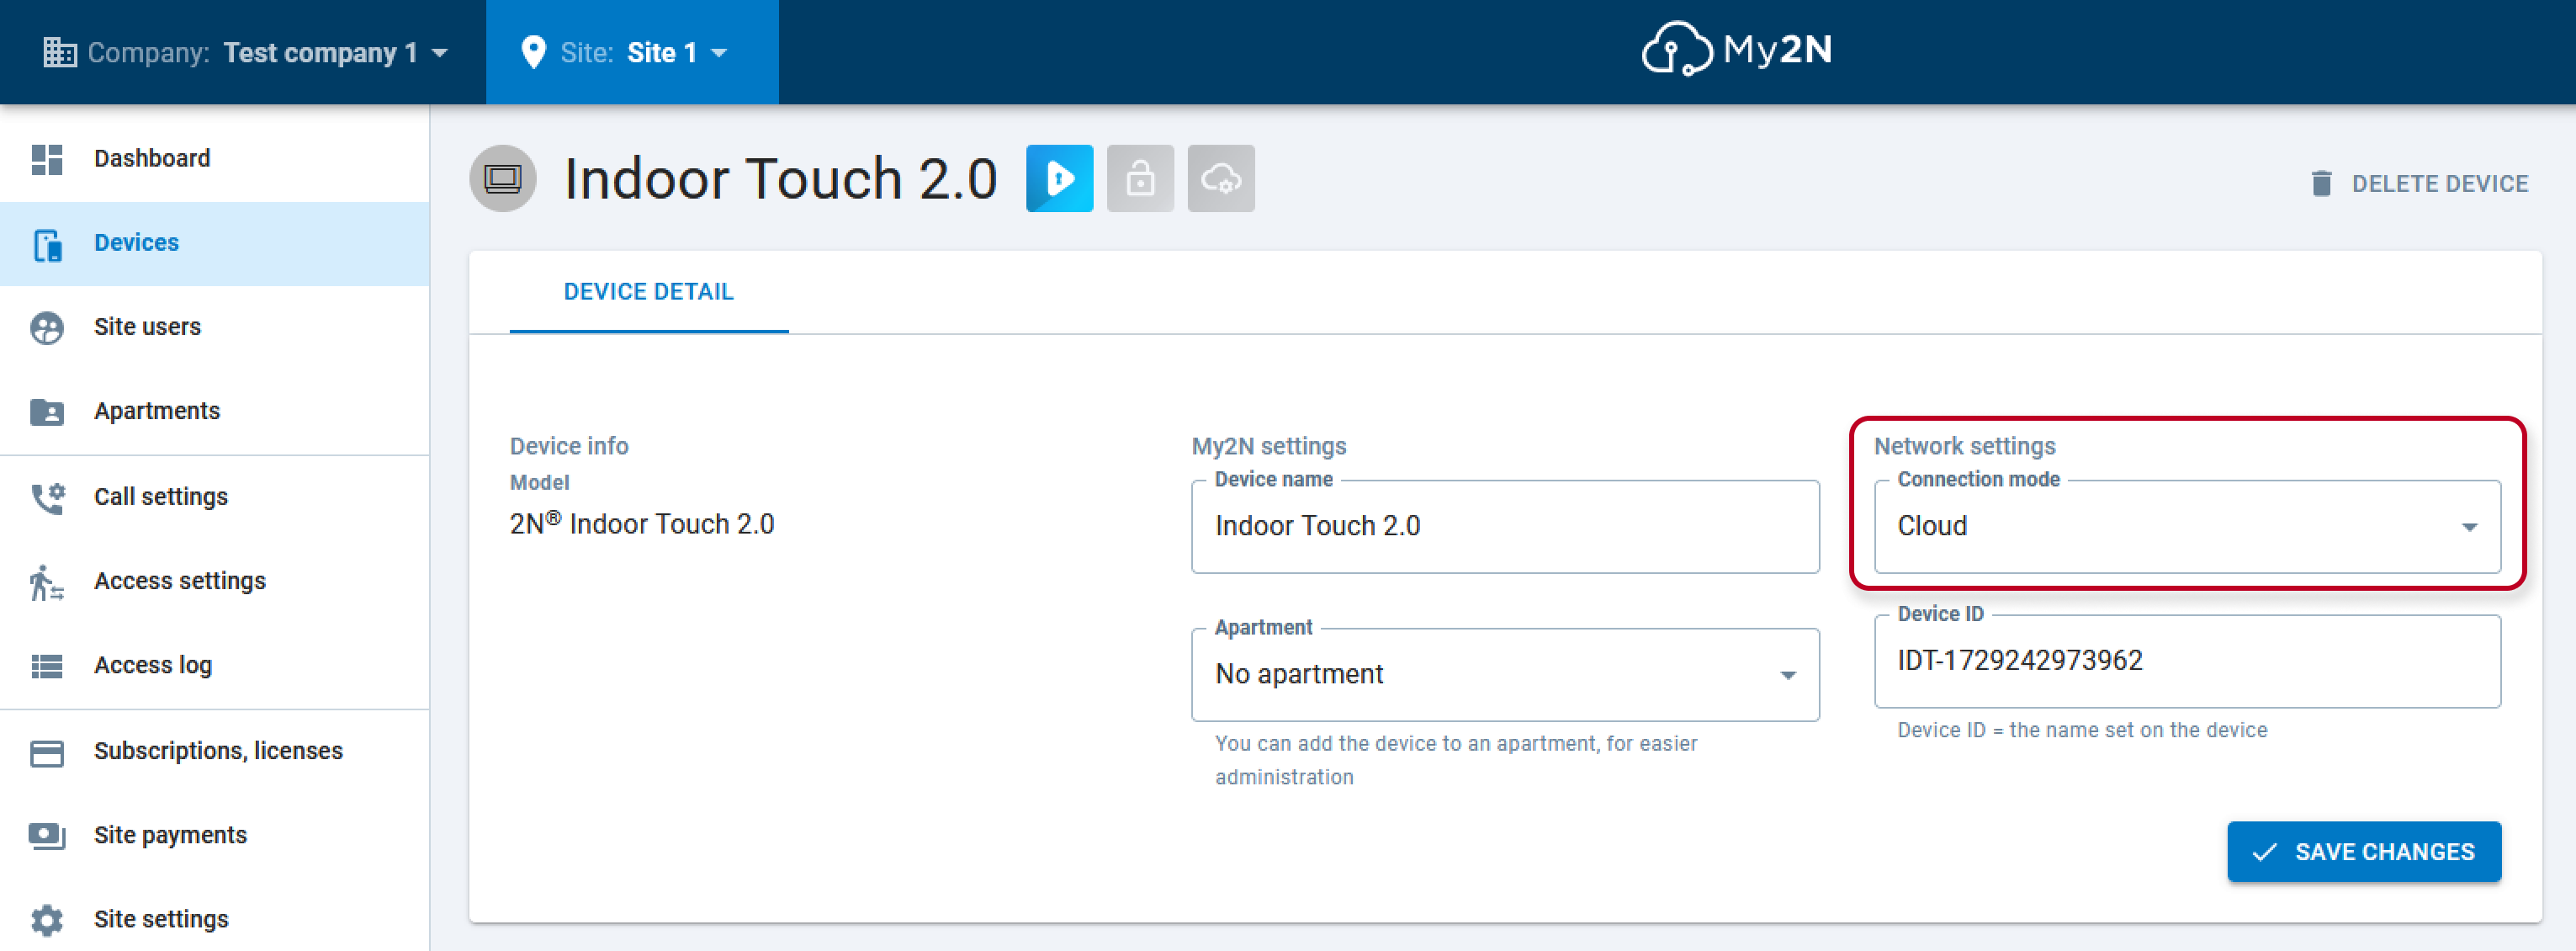View the Access log page

[x=215, y=666]
